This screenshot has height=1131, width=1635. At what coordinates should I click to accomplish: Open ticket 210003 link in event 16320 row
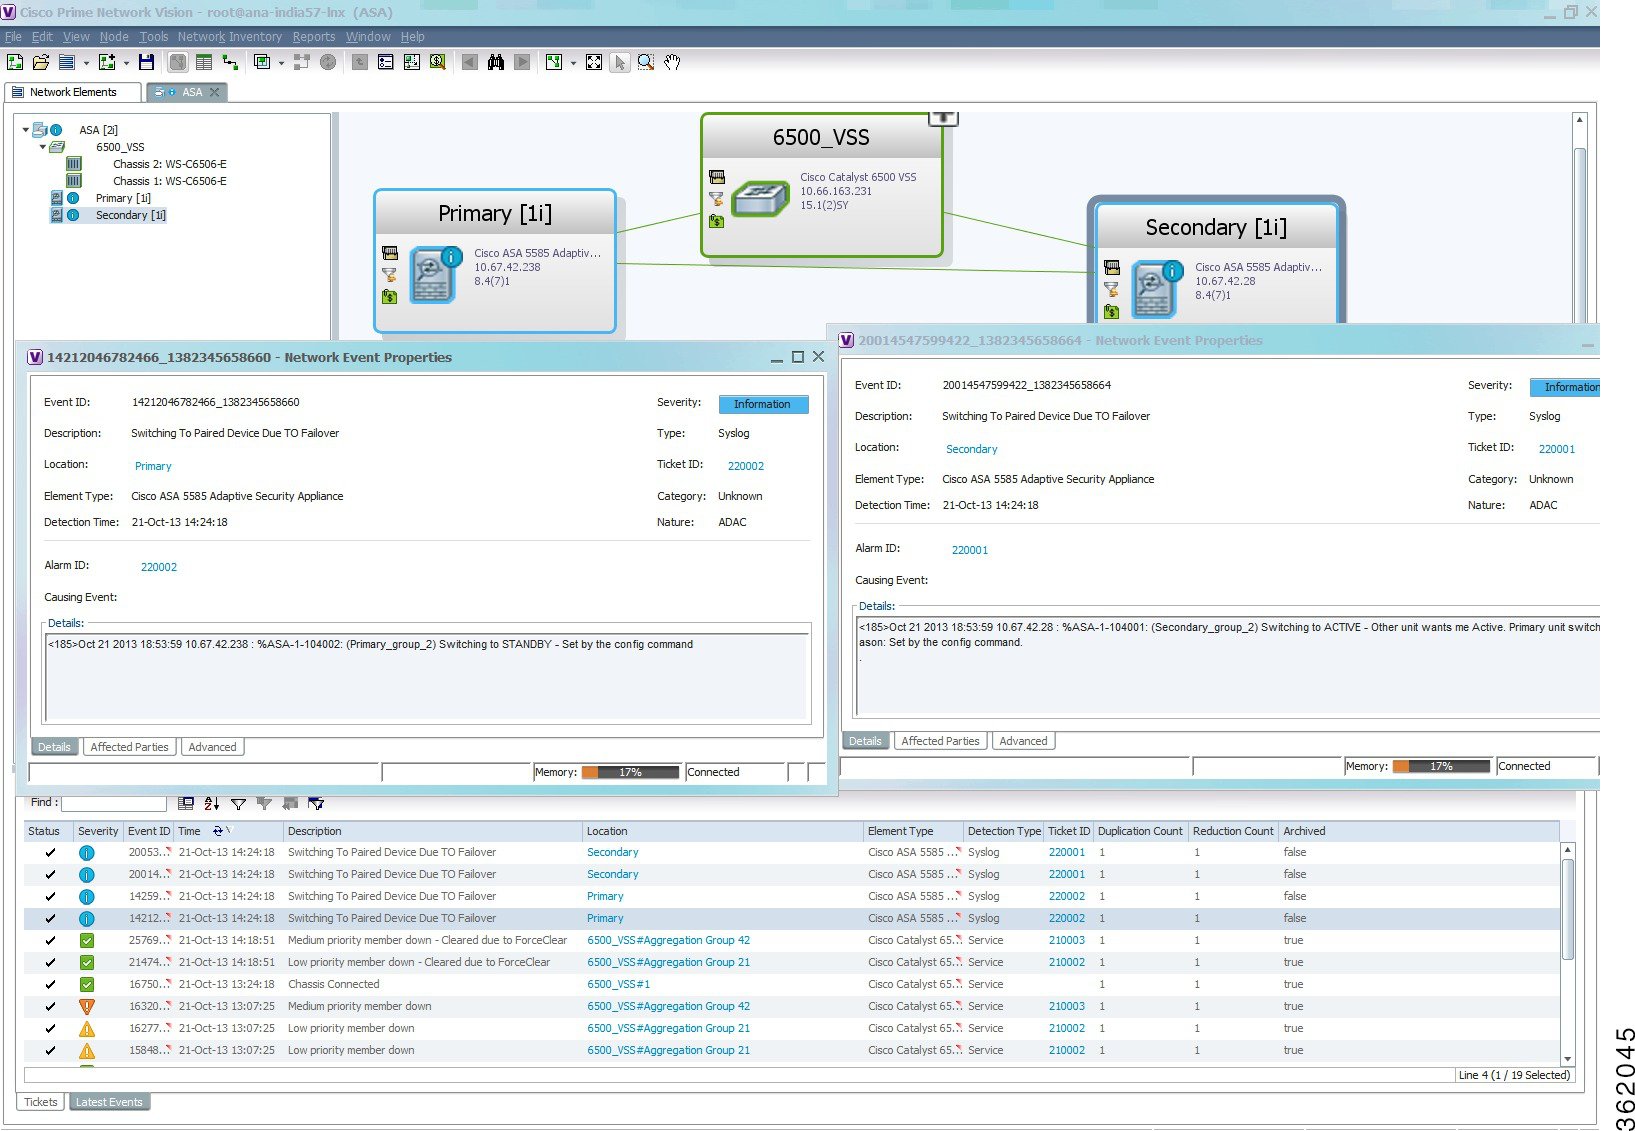(x=1067, y=1006)
